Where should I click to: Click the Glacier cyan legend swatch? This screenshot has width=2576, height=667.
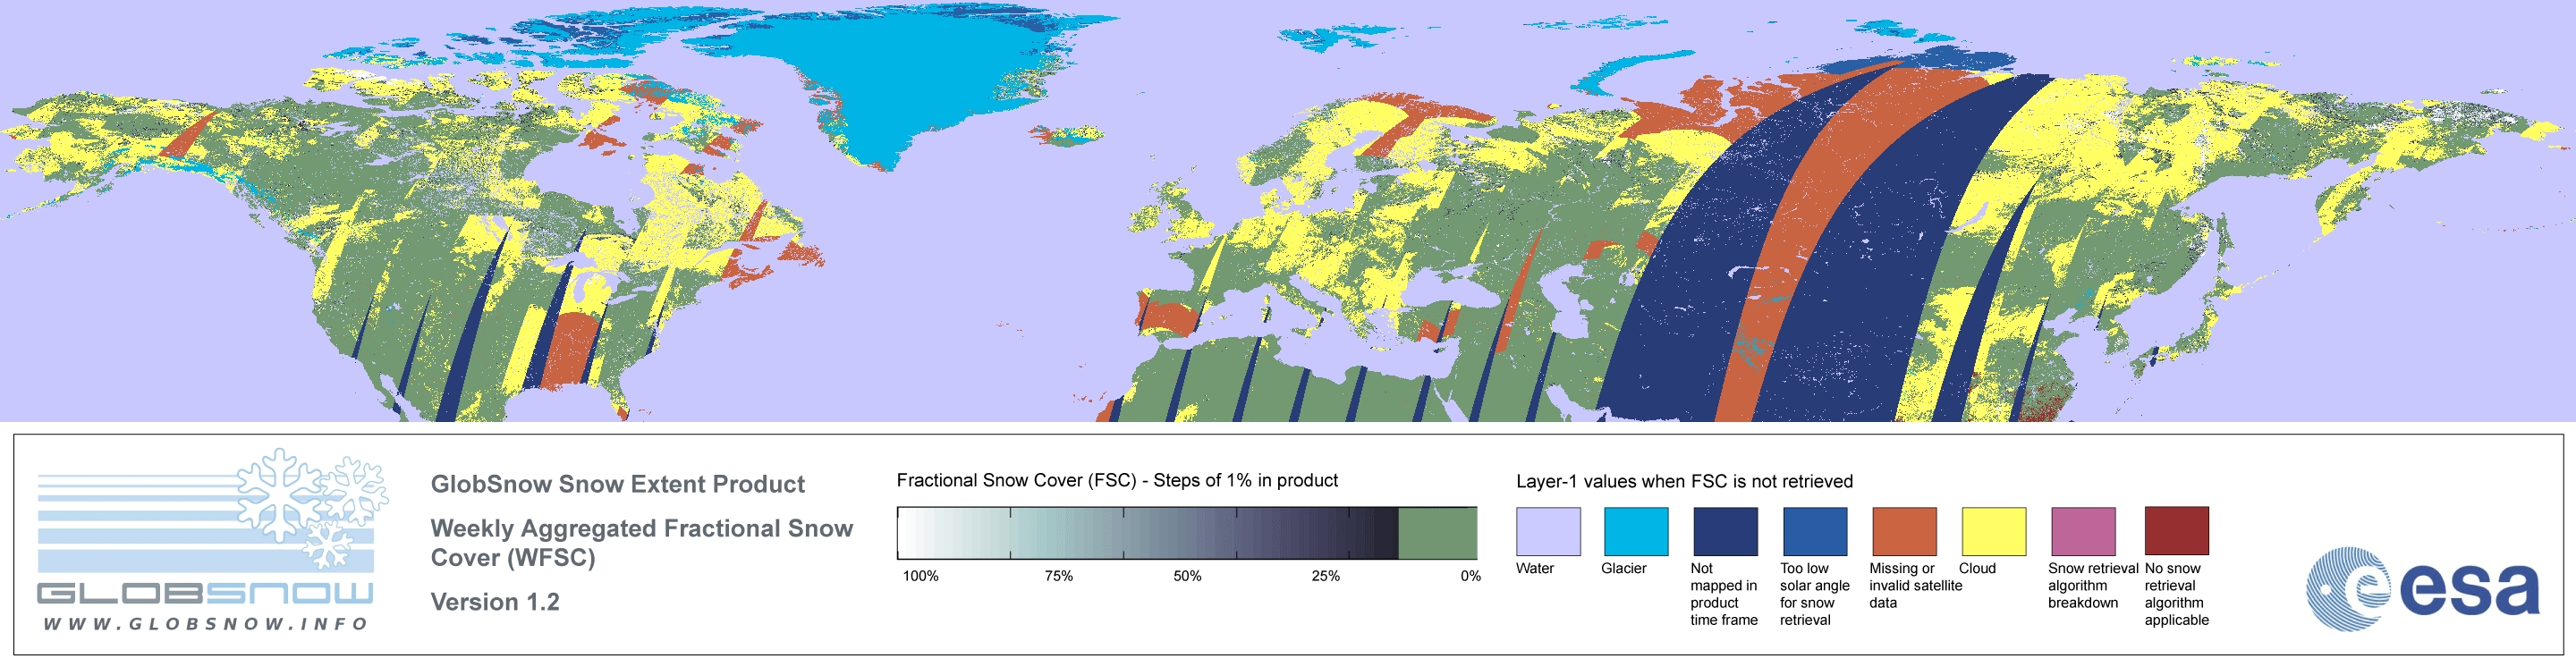[1636, 531]
